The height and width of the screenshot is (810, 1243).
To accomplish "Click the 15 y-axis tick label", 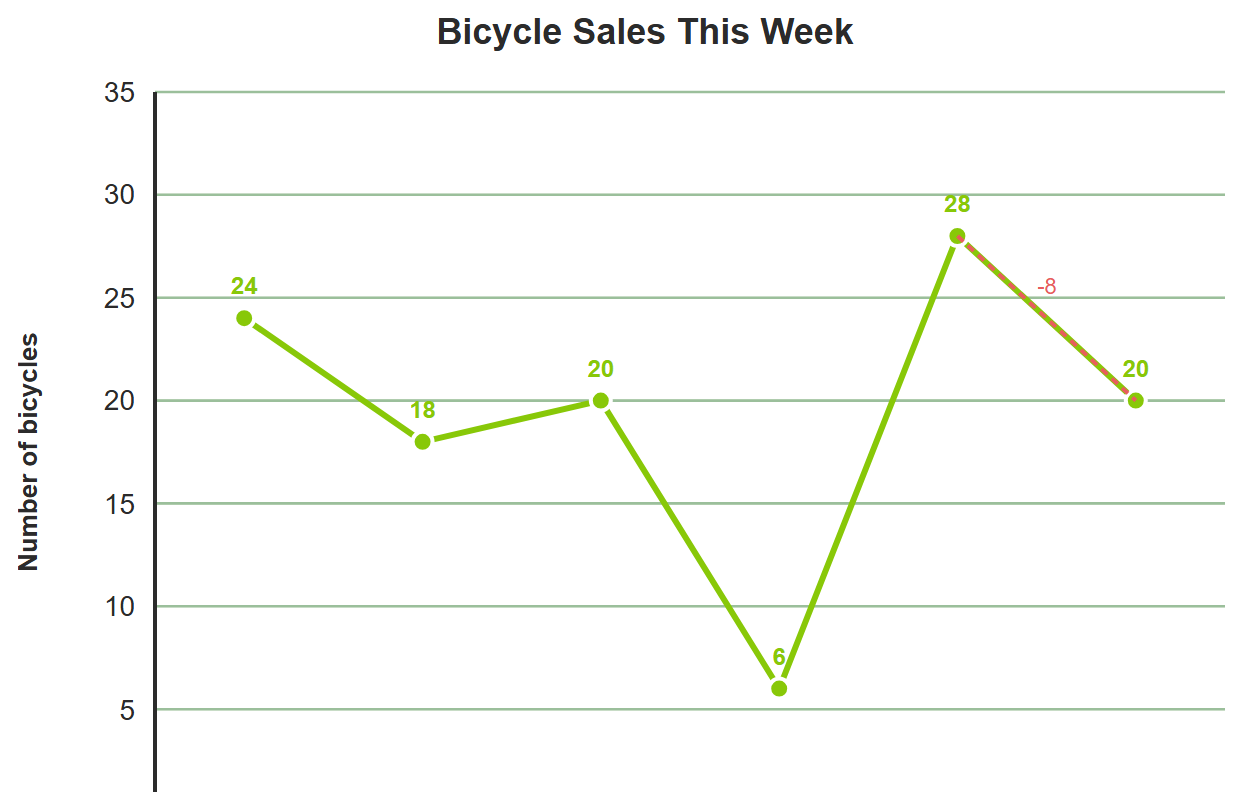I will [x=119, y=504].
